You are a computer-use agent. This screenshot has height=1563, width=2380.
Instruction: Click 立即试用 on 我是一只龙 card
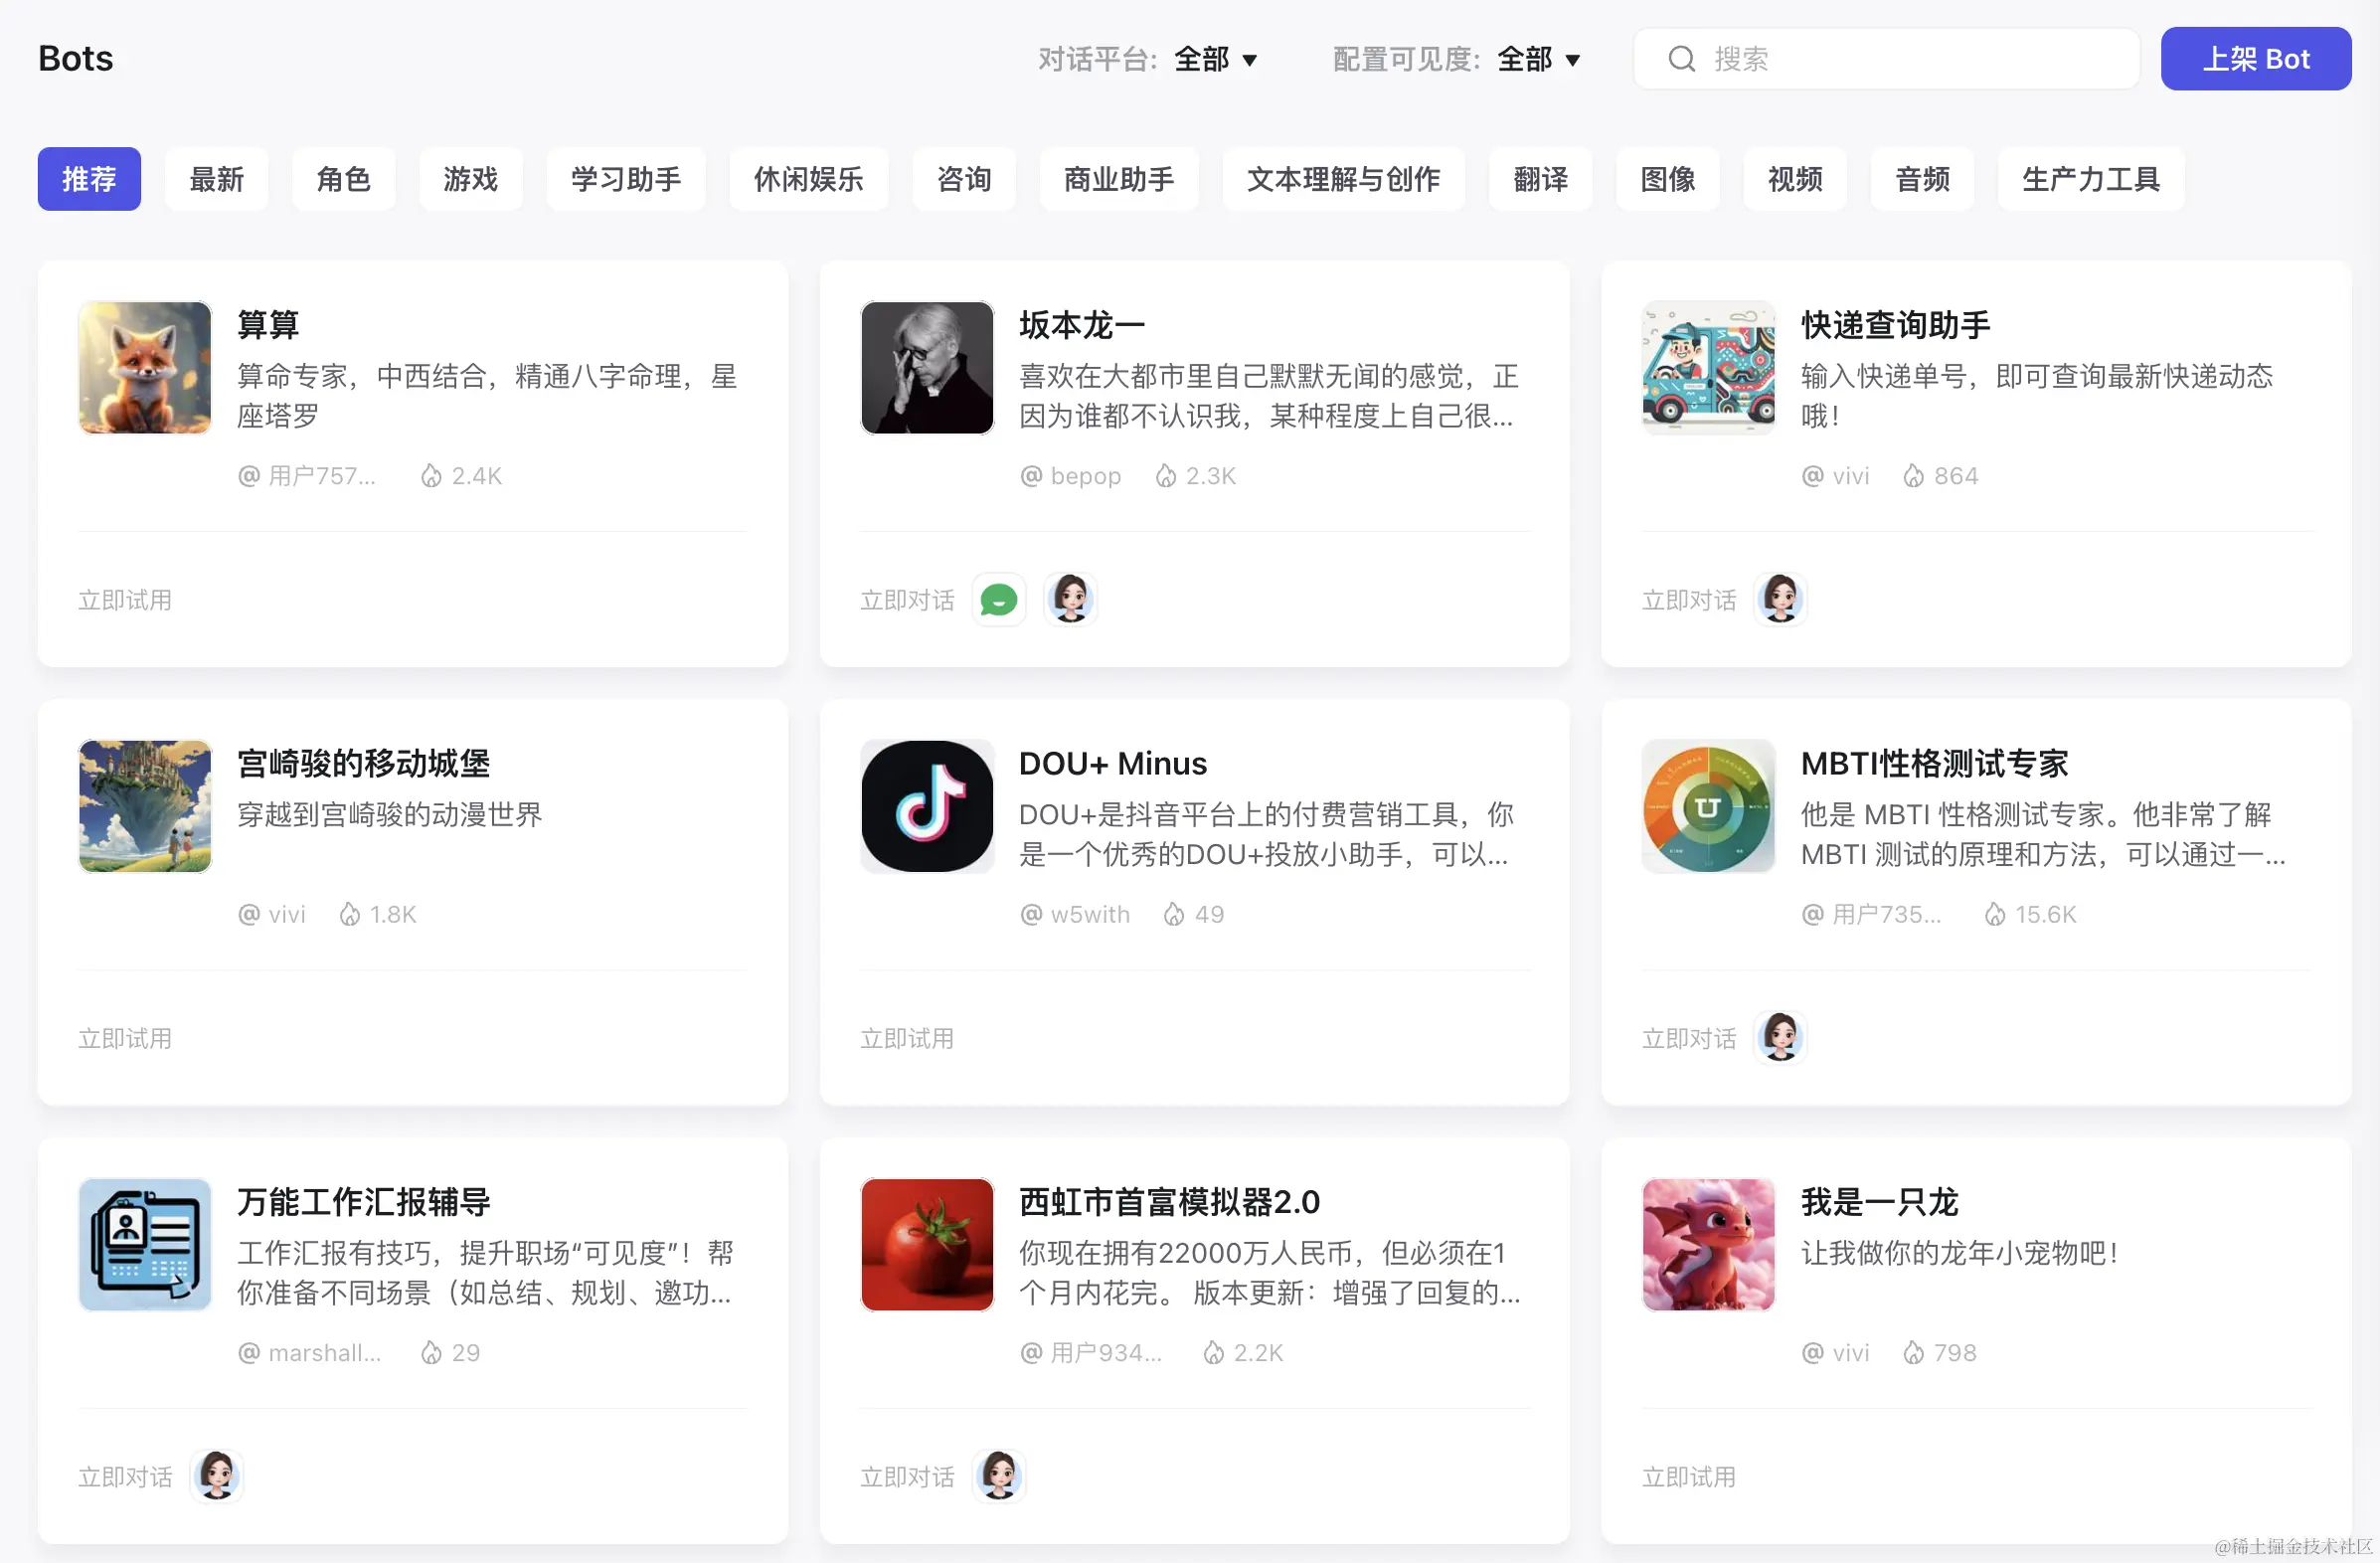(1688, 1476)
